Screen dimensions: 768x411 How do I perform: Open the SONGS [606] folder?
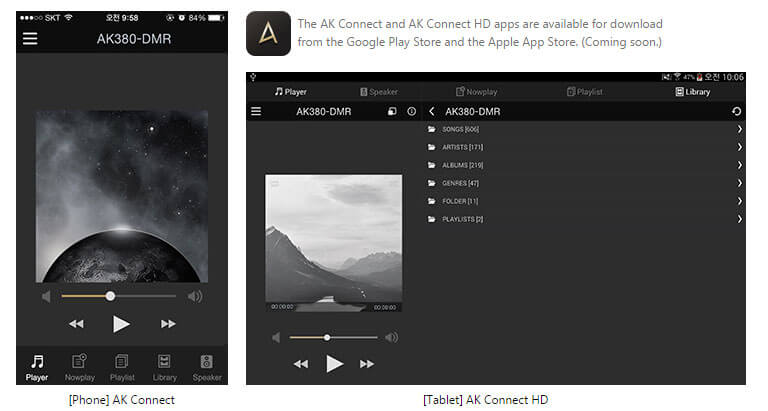pos(585,129)
